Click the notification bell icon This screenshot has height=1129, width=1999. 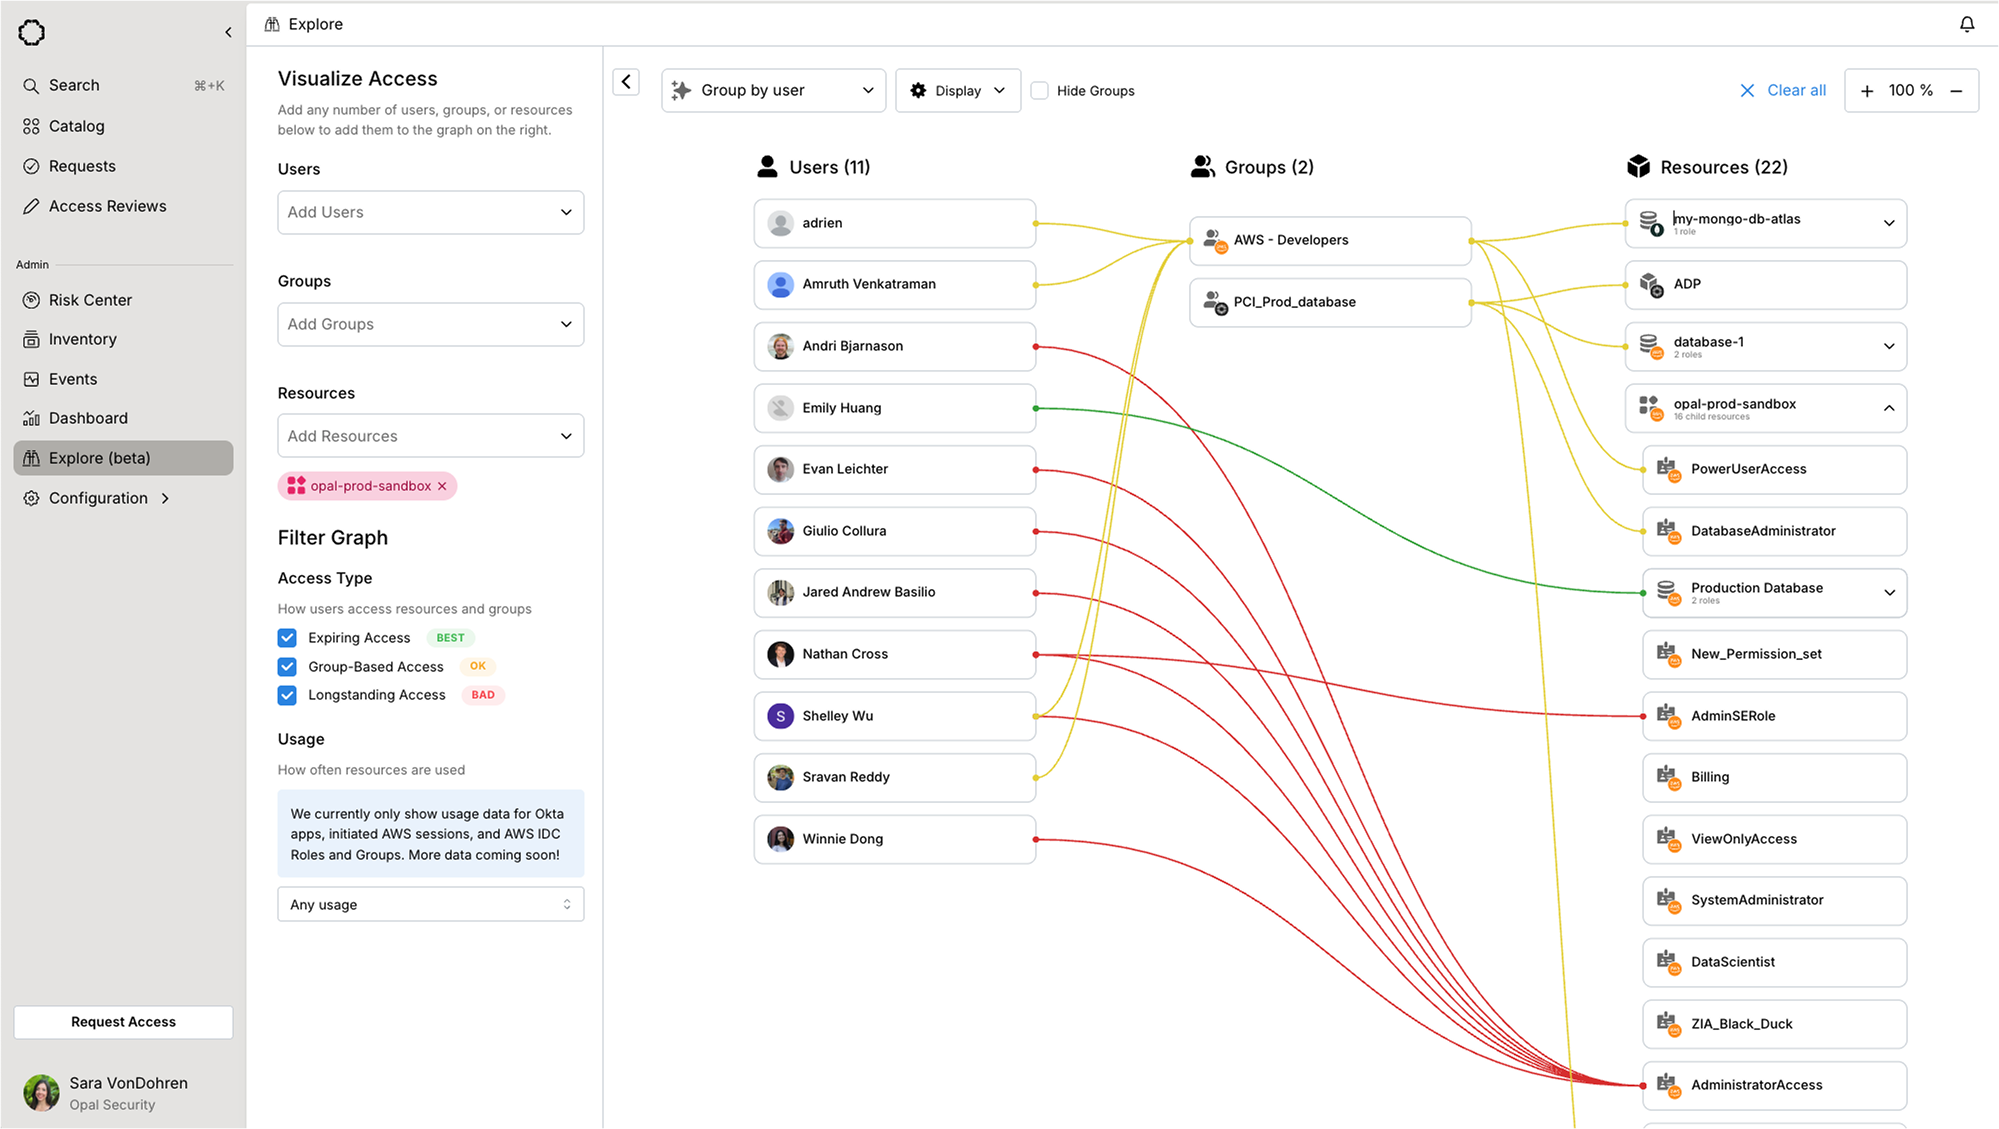[1966, 24]
